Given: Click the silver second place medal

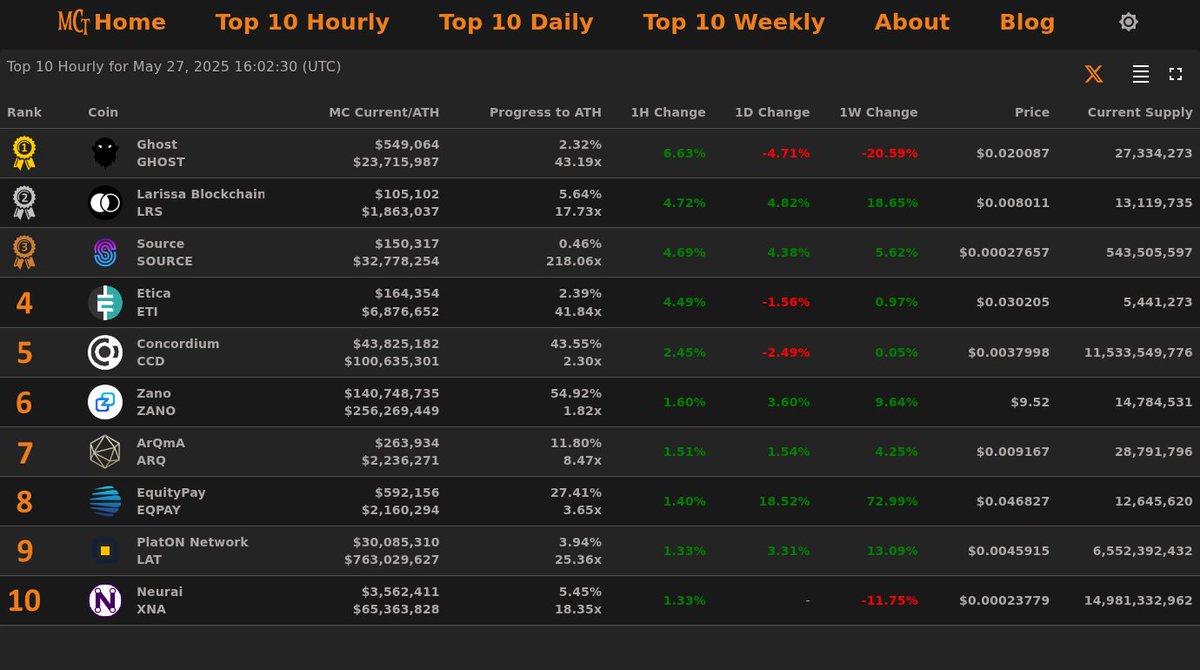Looking at the screenshot, I should (24, 203).
